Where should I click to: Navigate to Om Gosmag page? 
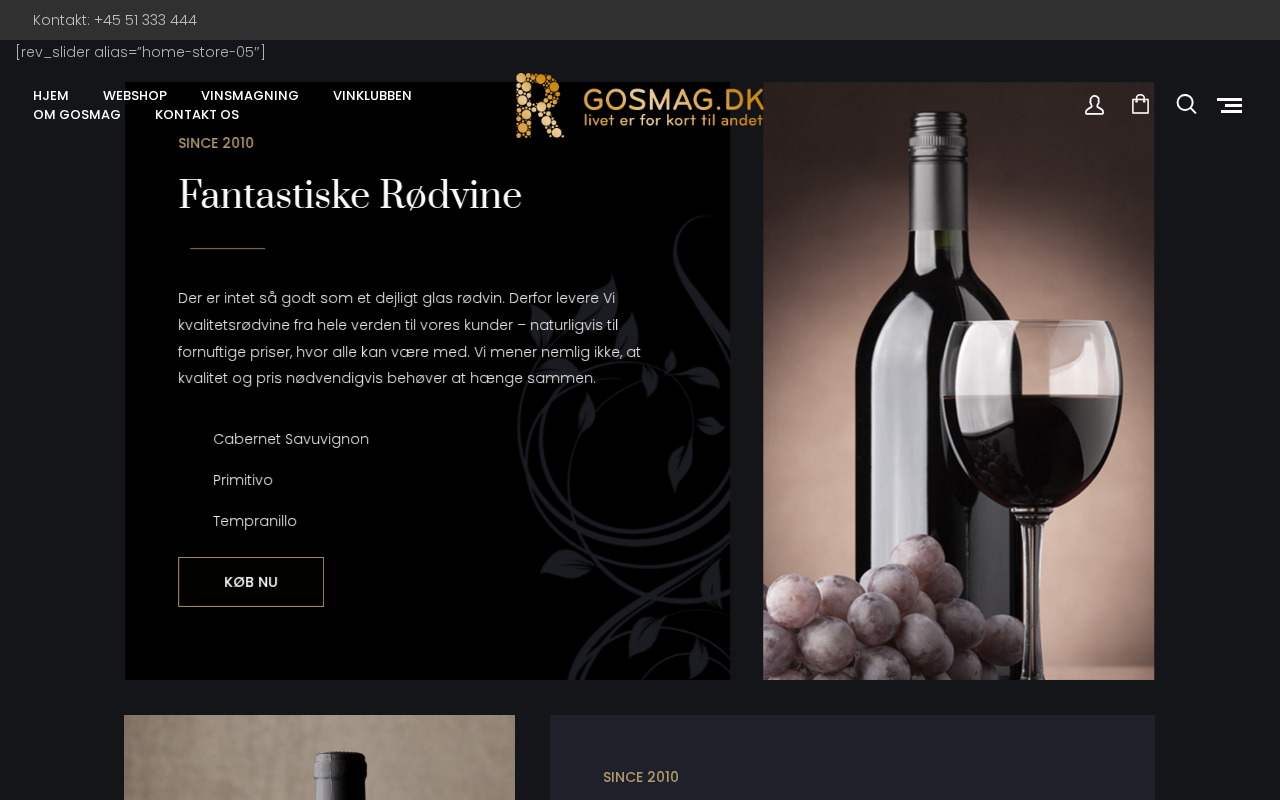77,115
